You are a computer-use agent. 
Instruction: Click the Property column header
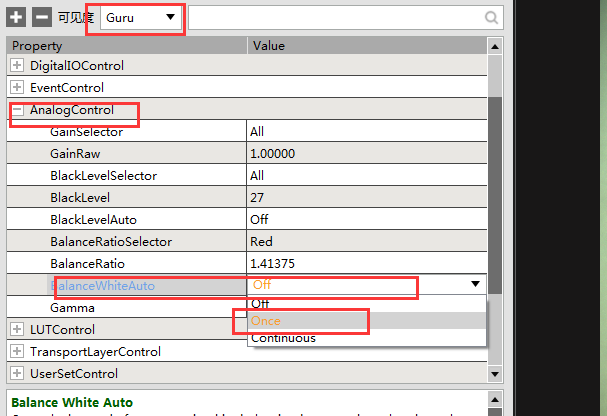click(x=127, y=46)
